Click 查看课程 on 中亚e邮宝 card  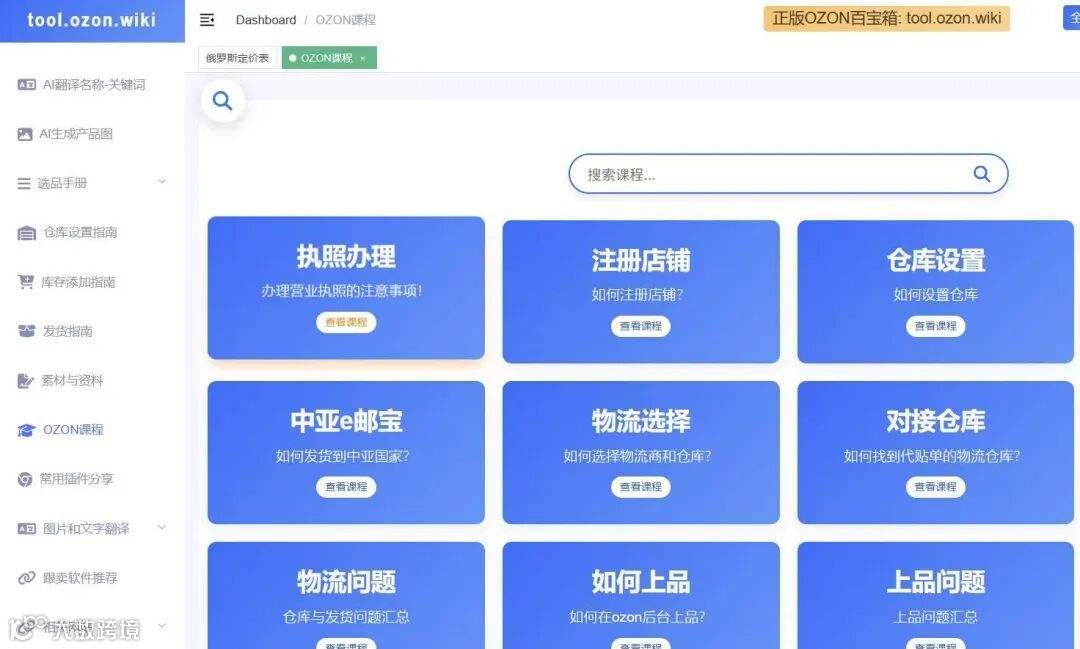coord(346,487)
